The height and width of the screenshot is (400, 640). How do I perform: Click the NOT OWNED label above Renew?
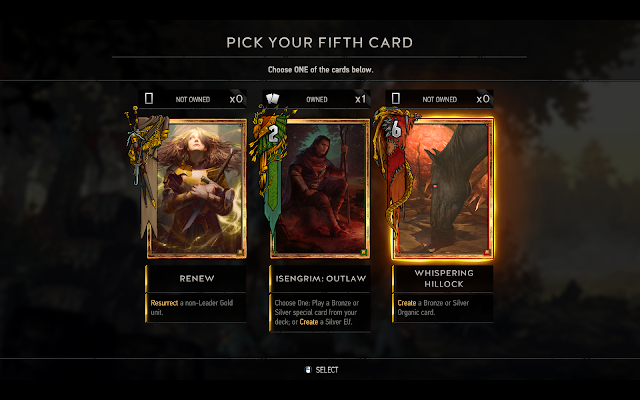pyautogui.click(x=193, y=99)
